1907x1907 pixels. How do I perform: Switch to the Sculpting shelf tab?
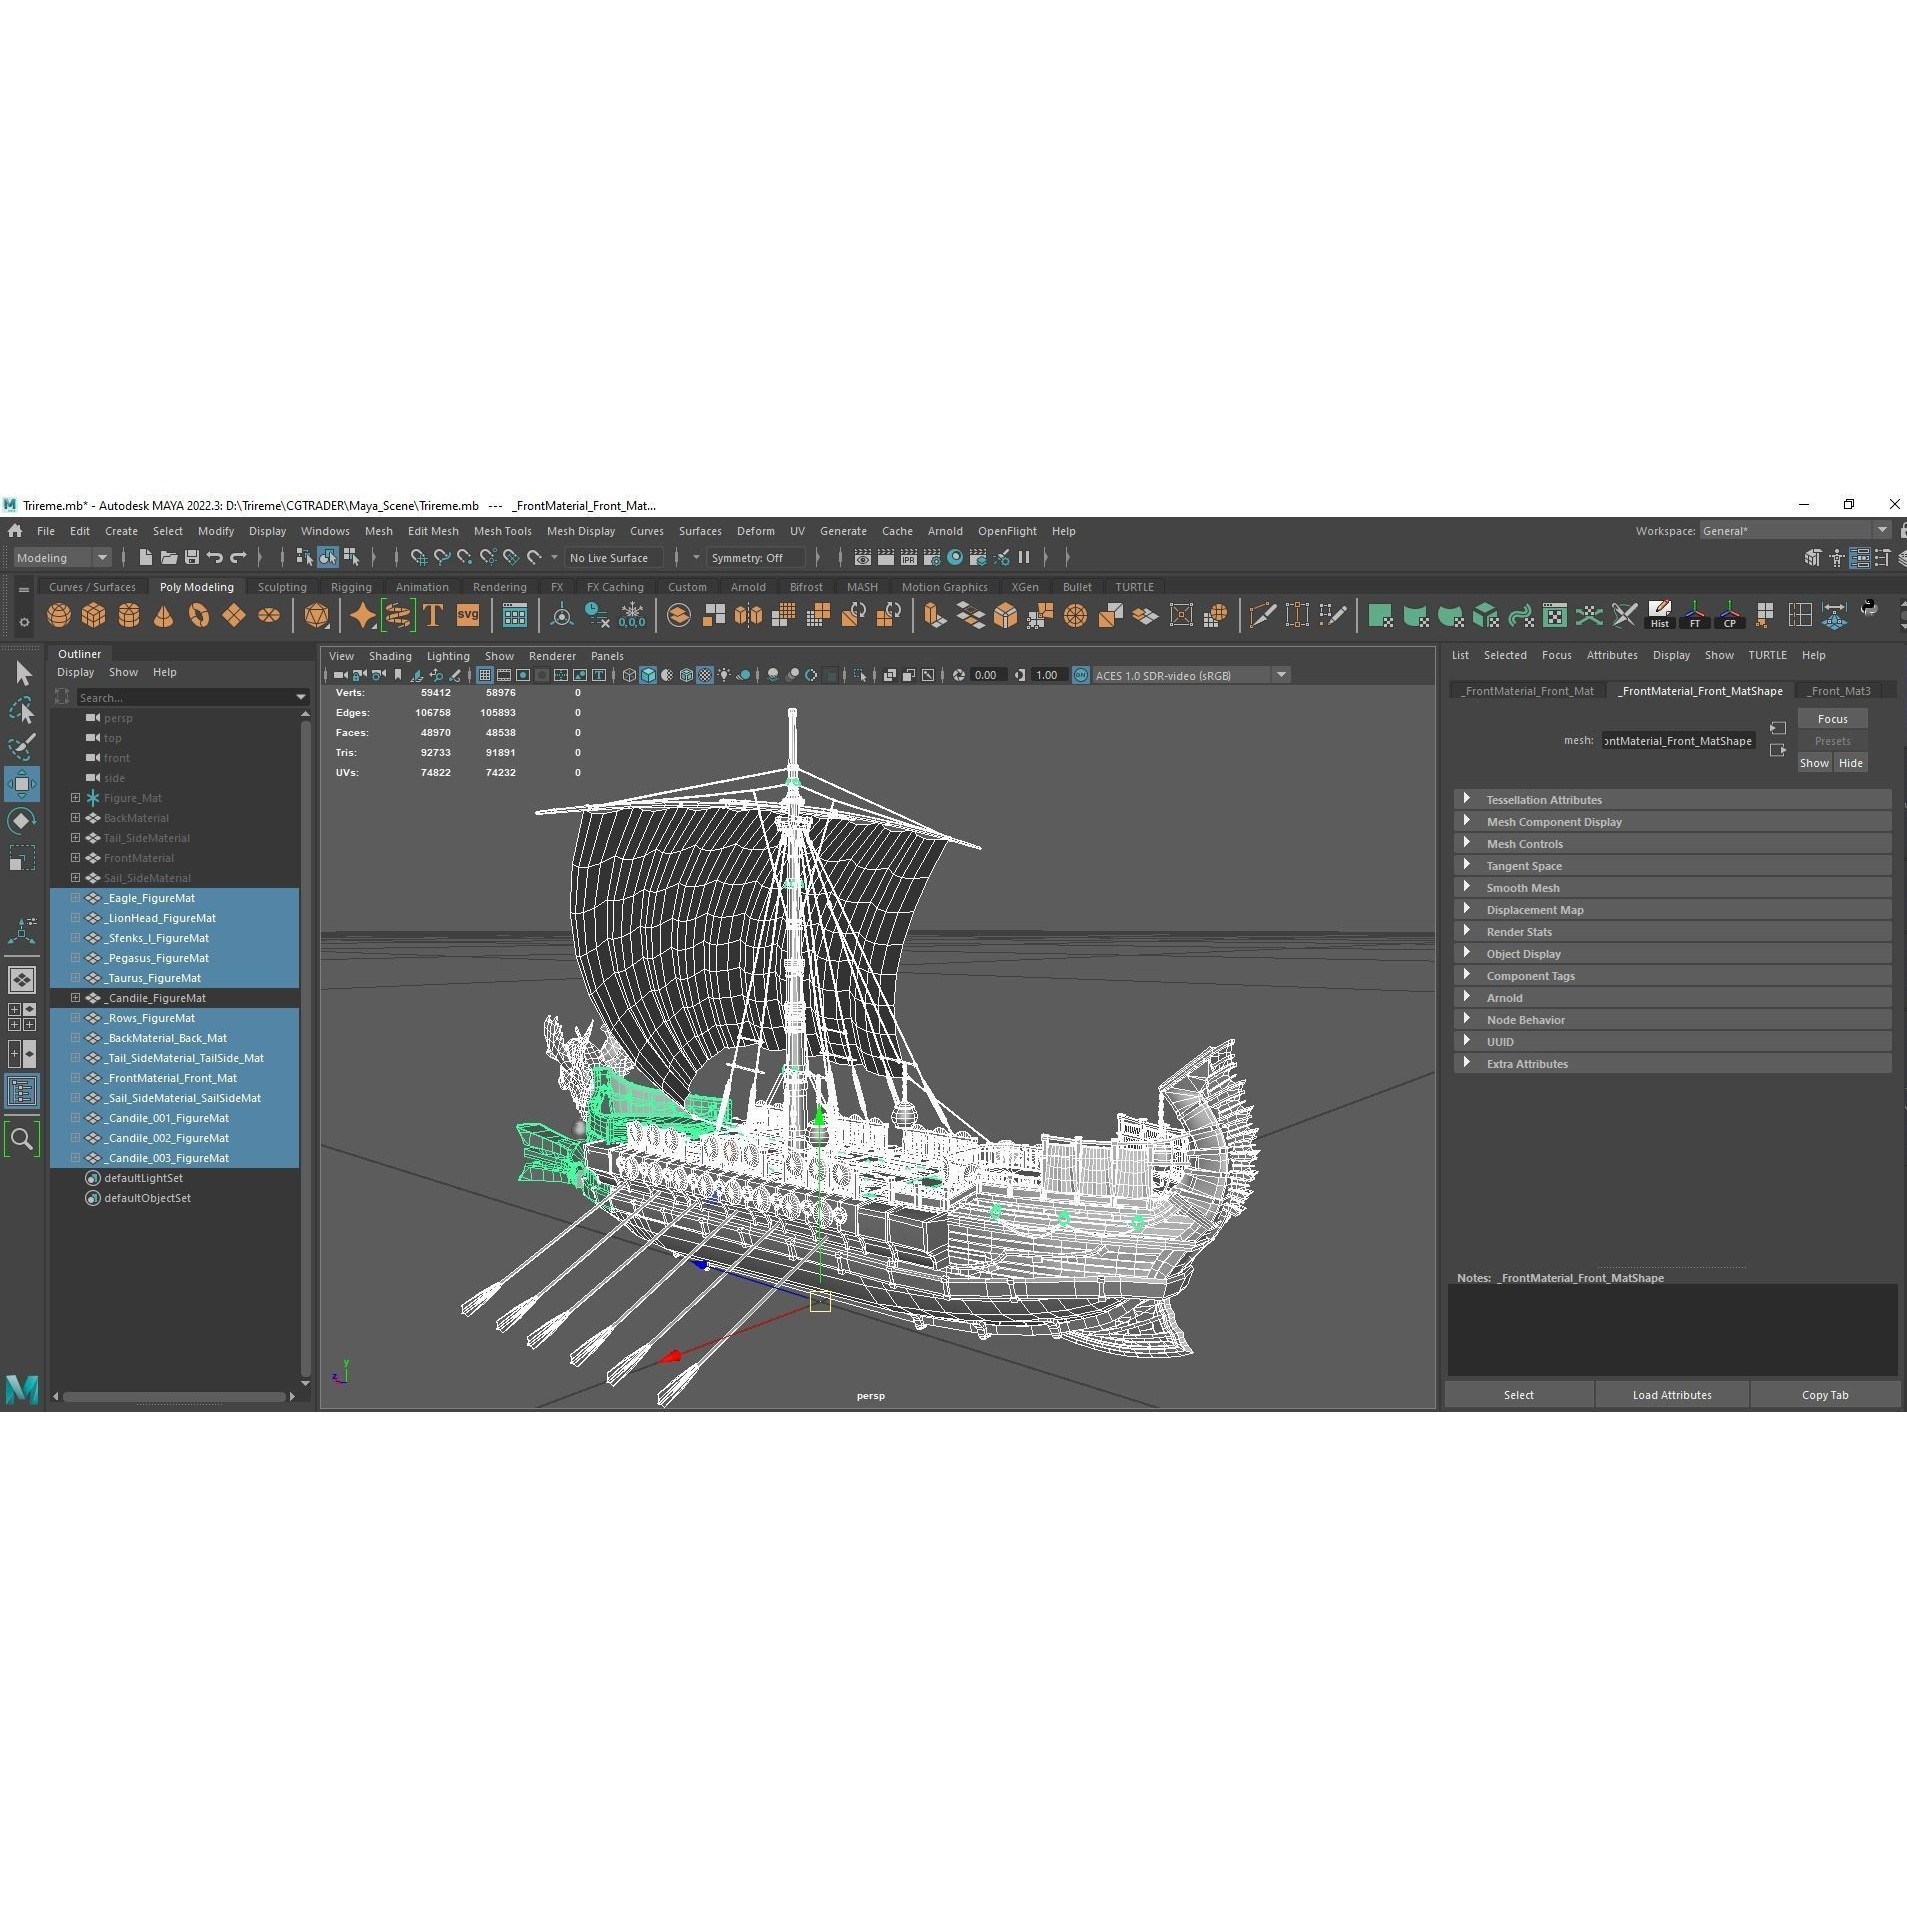pyautogui.click(x=282, y=587)
